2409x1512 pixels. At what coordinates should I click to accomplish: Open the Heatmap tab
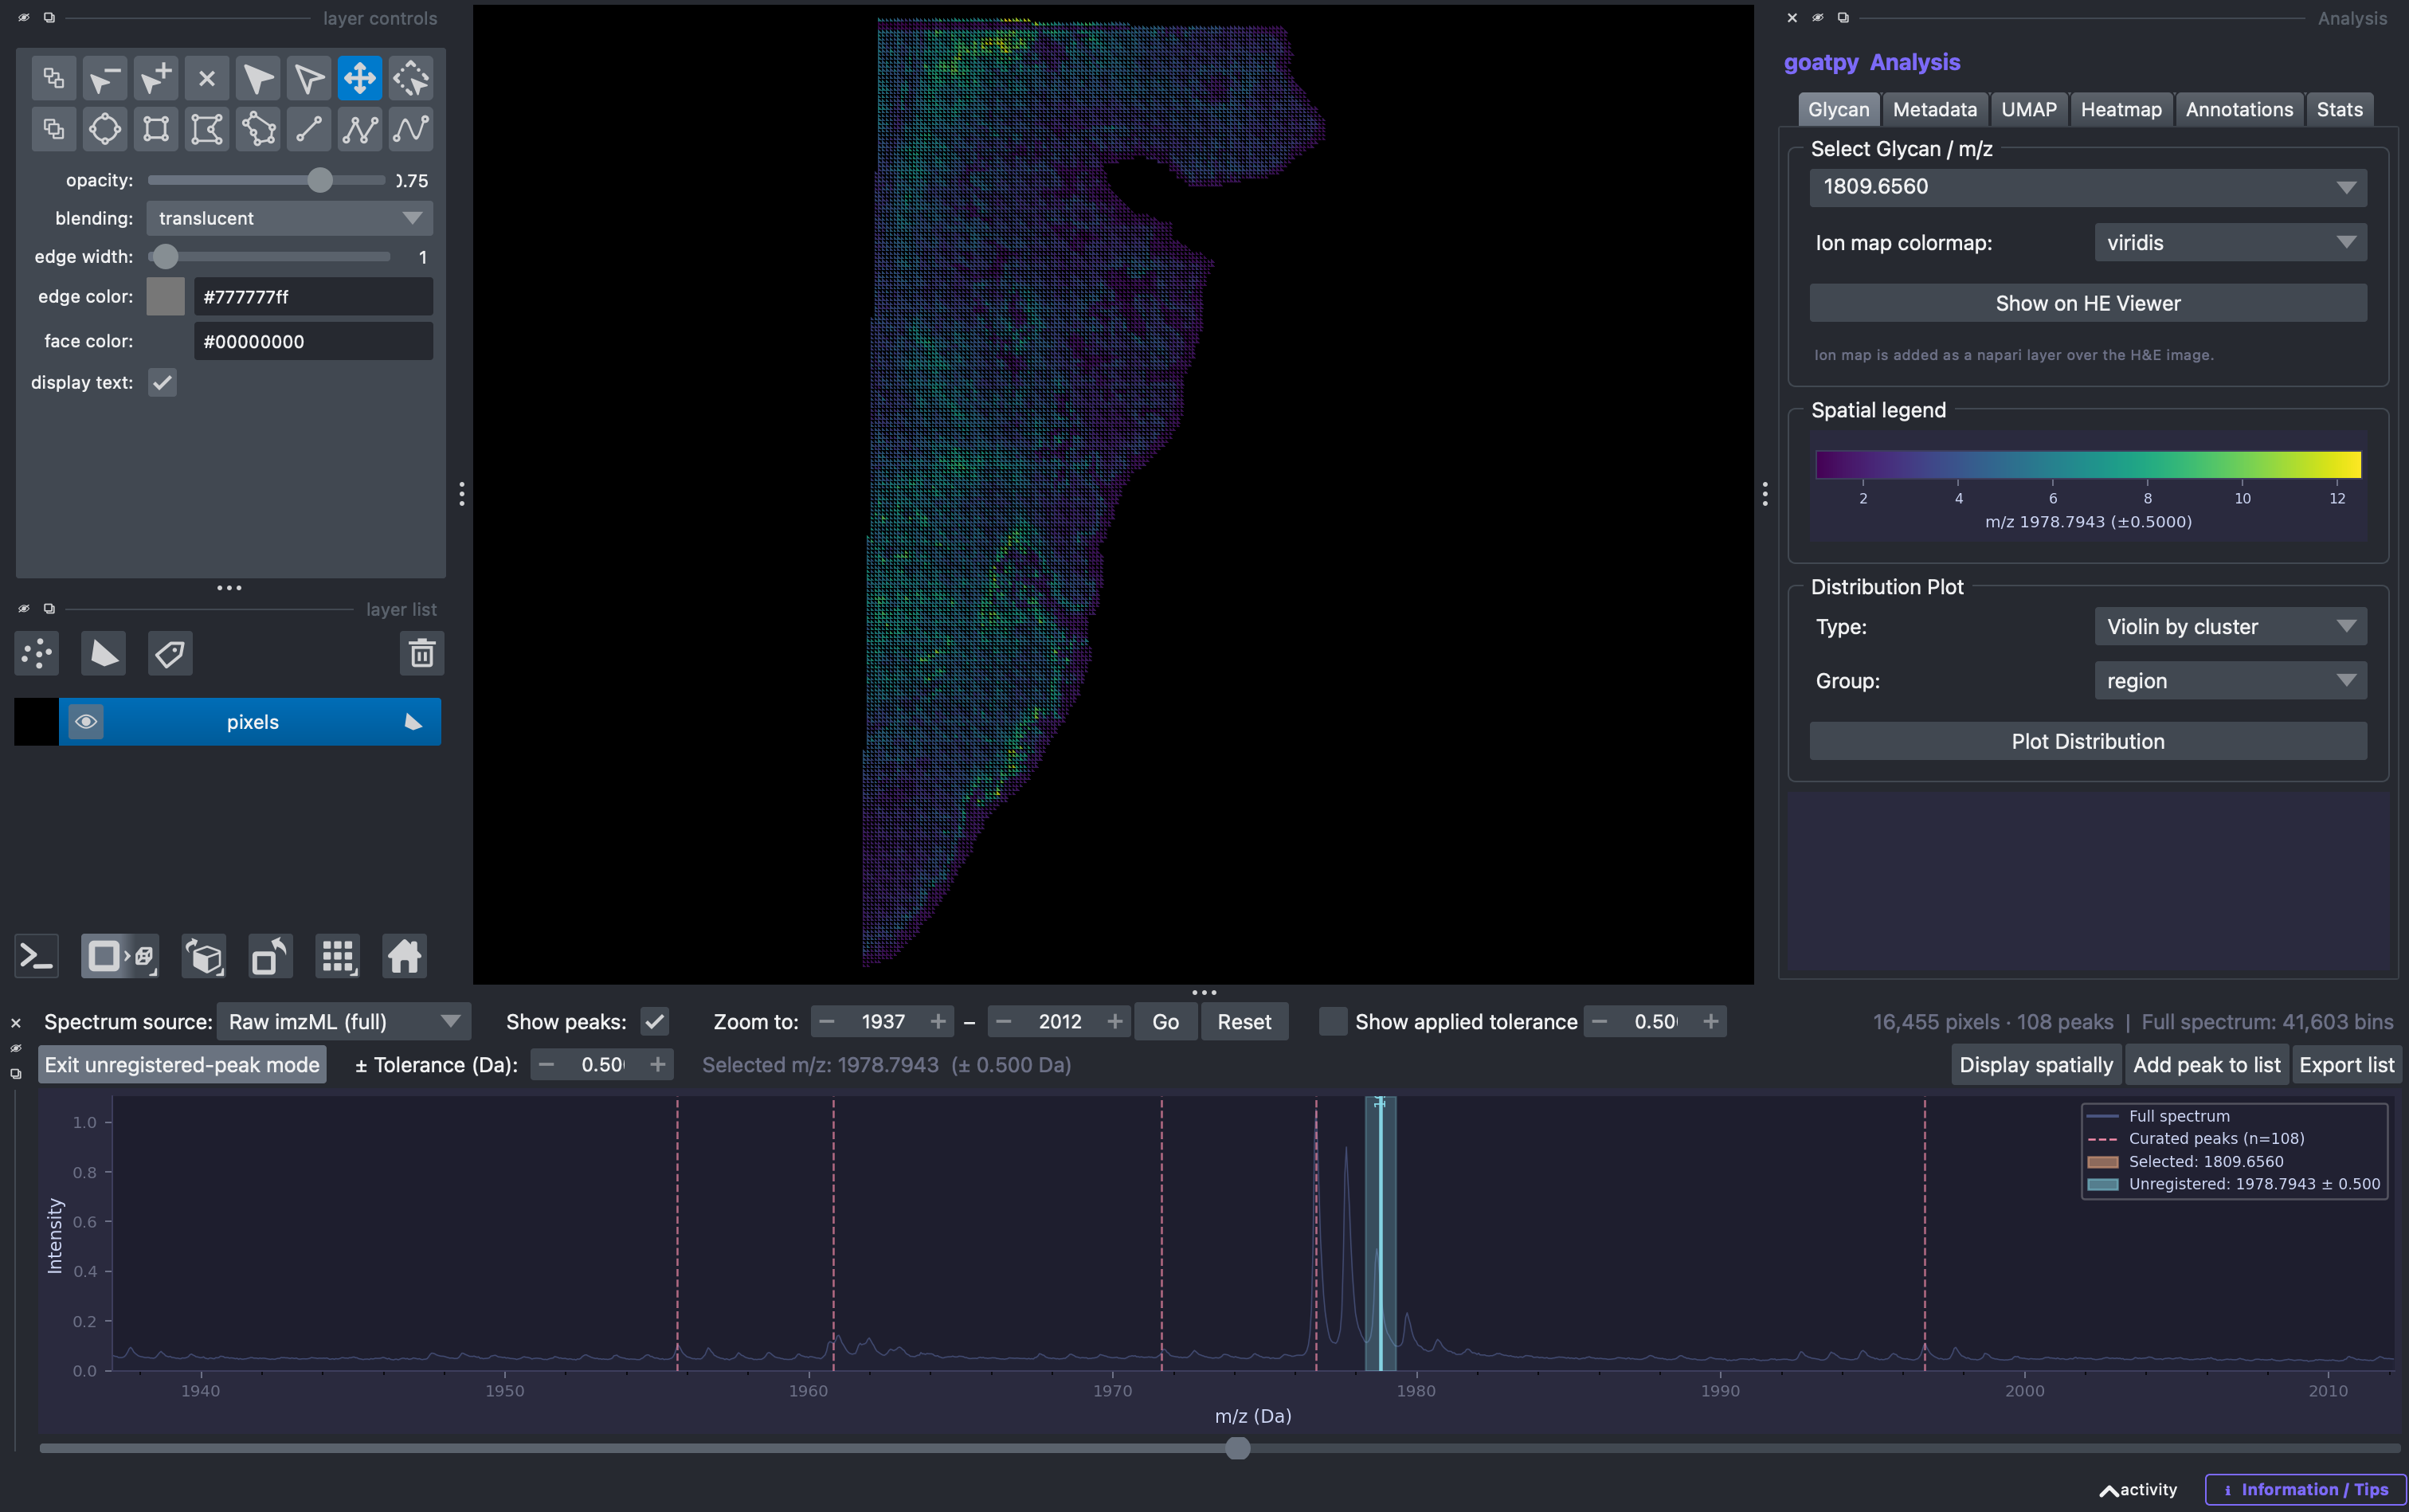coord(2120,109)
